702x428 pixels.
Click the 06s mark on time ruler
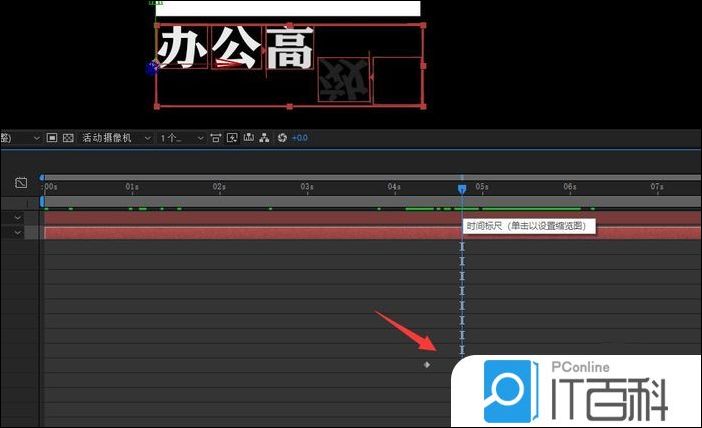click(x=569, y=187)
